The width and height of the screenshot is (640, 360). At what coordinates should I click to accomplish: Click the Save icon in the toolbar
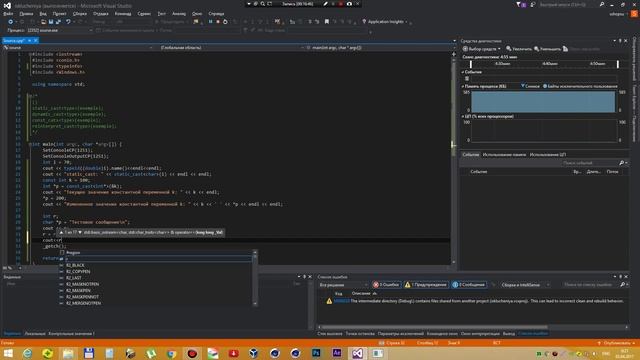coord(51,22)
